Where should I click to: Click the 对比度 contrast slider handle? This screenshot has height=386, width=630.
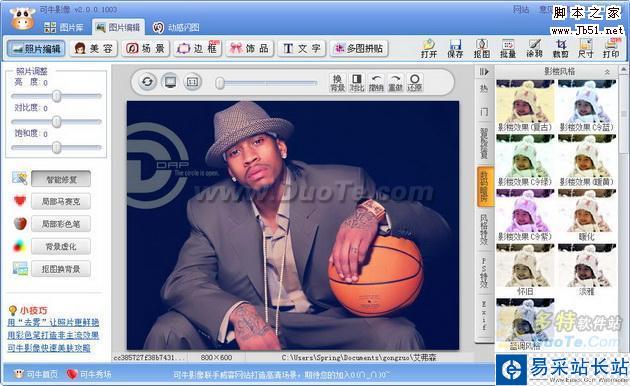pos(57,121)
